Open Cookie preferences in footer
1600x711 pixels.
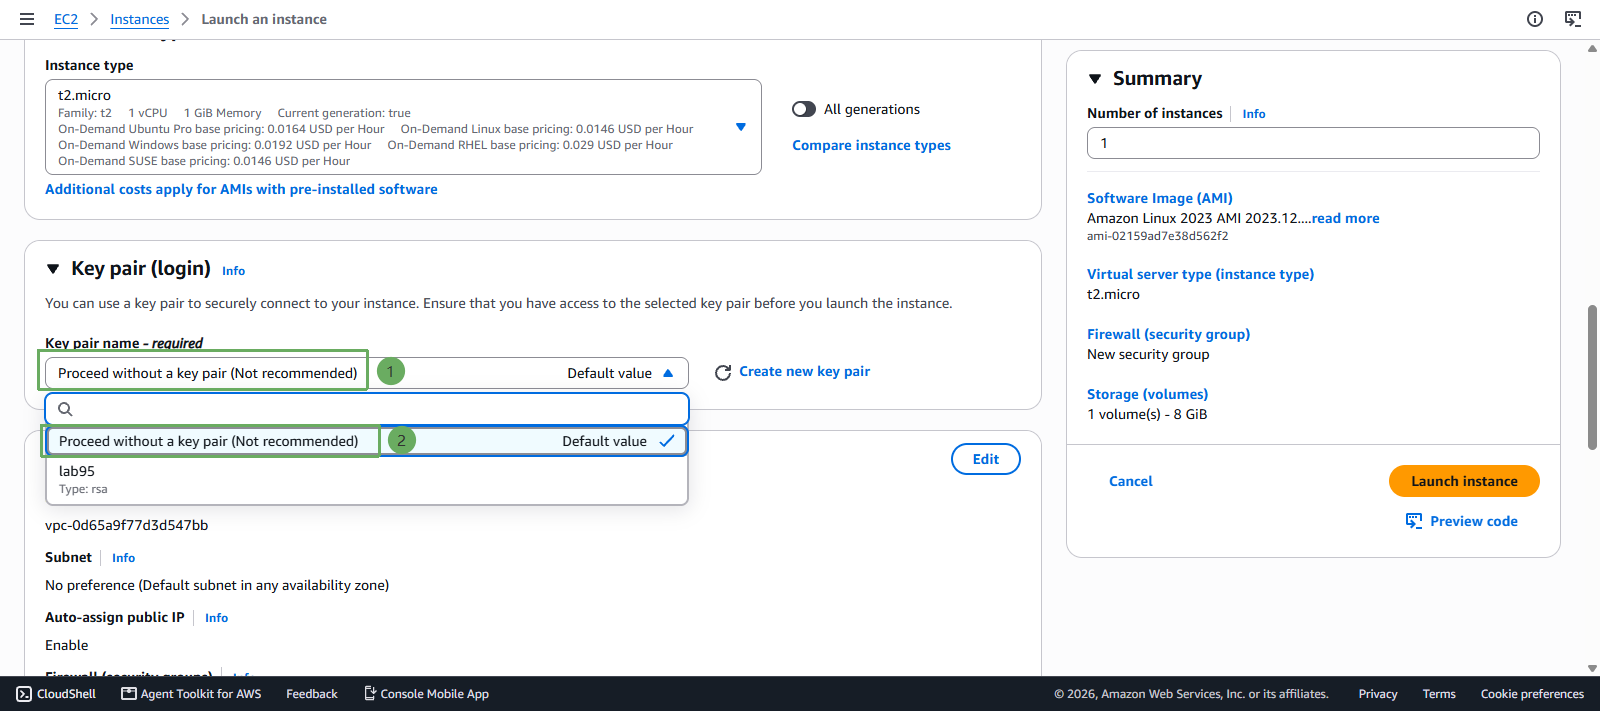[x=1532, y=694]
